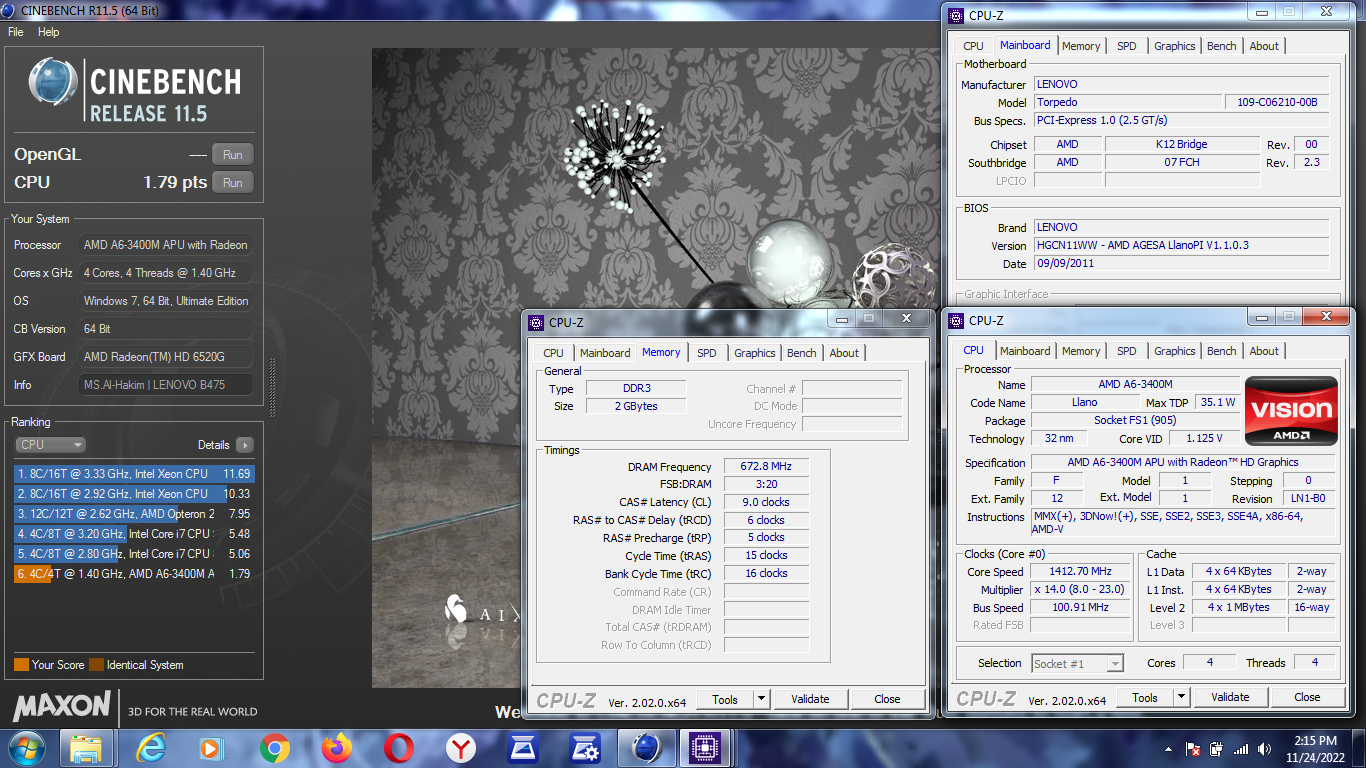
Task: Switch to About tab in bottom-right CPU window
Action: coord(1264,351)
